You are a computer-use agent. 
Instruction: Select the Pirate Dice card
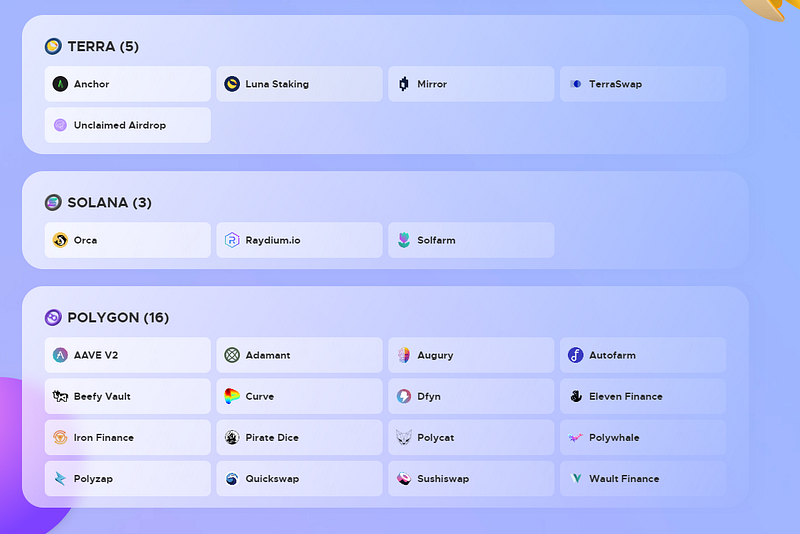[x=299, y=437]
